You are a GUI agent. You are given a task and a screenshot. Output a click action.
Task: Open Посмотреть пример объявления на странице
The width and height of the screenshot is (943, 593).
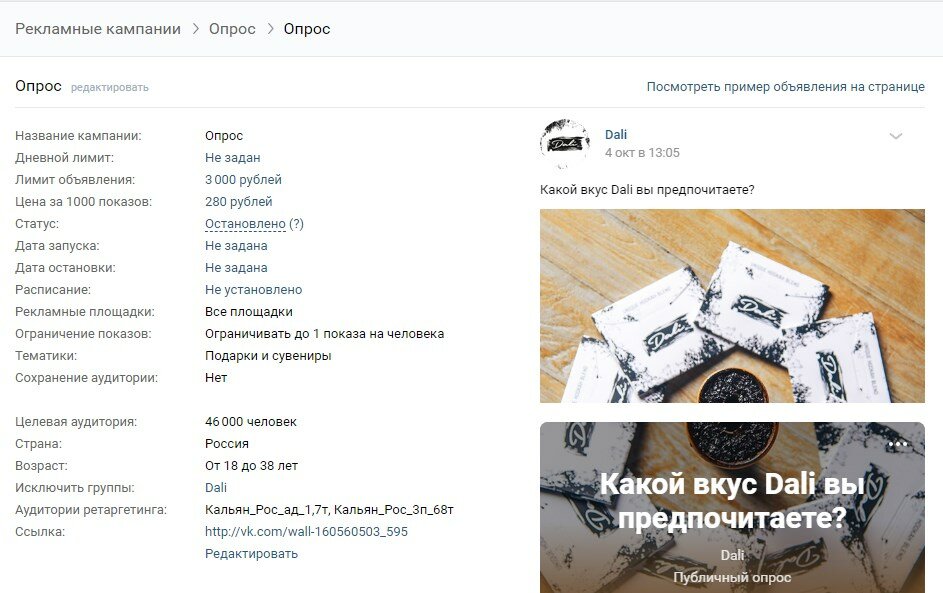[x=785, y=87]
